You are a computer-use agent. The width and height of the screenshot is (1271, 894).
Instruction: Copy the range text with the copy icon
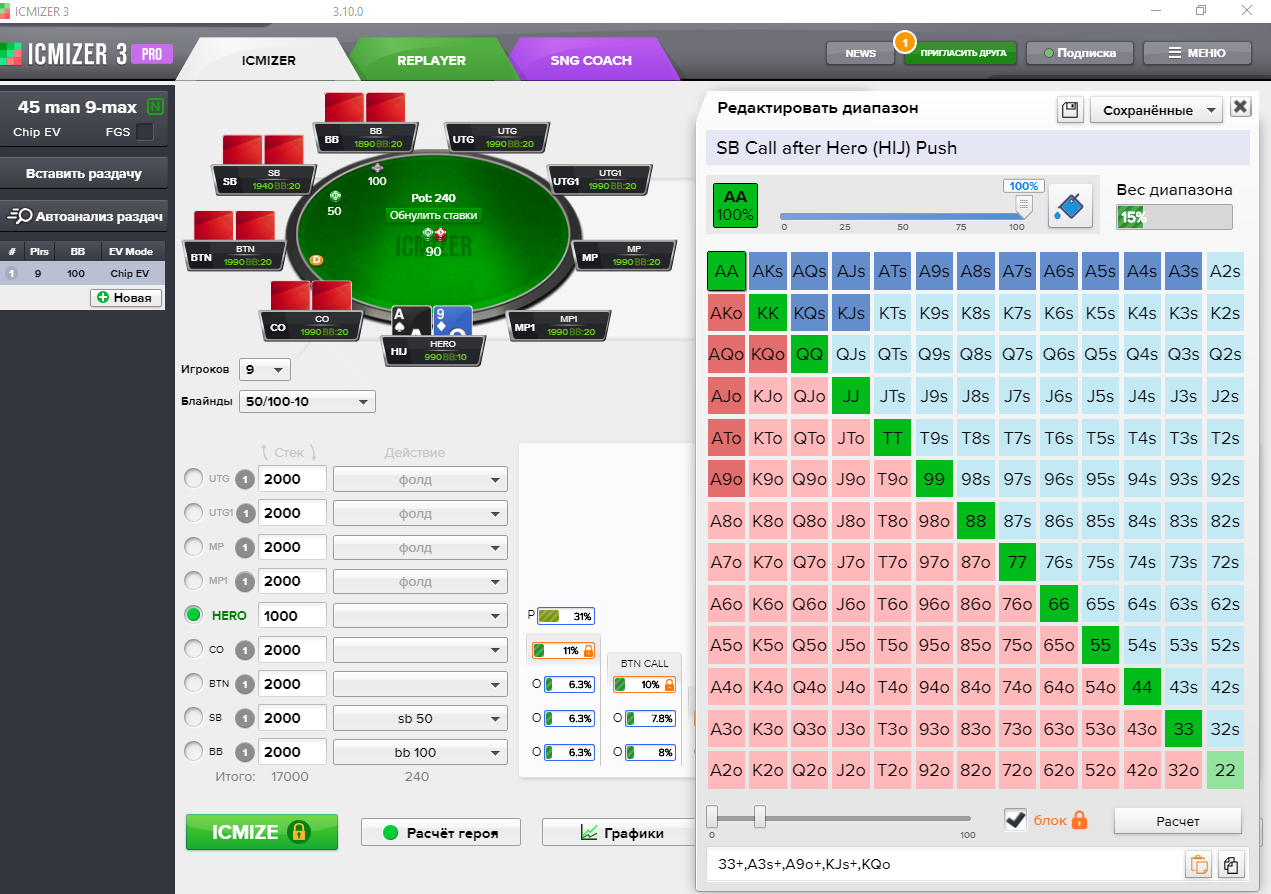point(1232,864)
